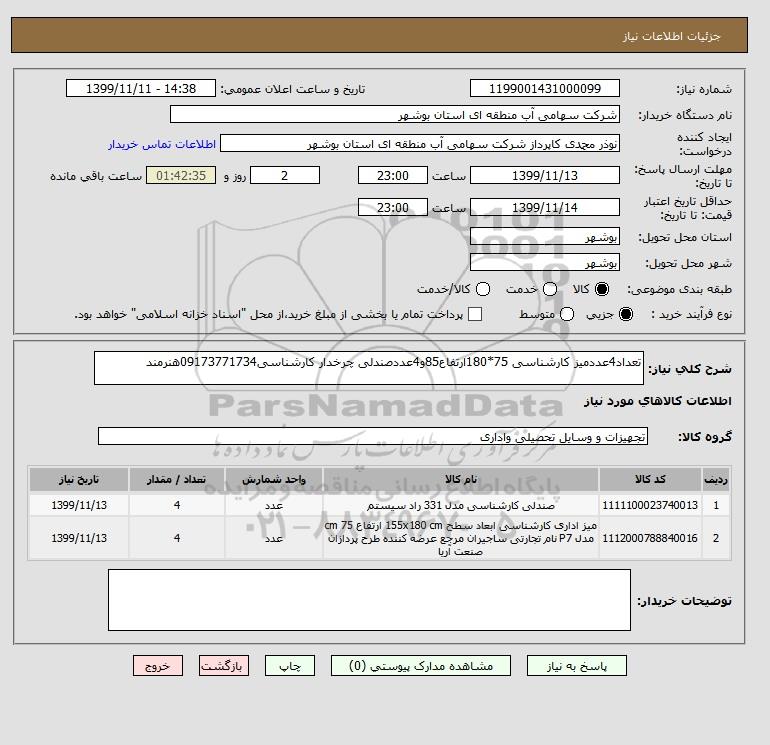
Task: Click the نام کالا column header
Action: pyautogui.click(x=461, y=479)
